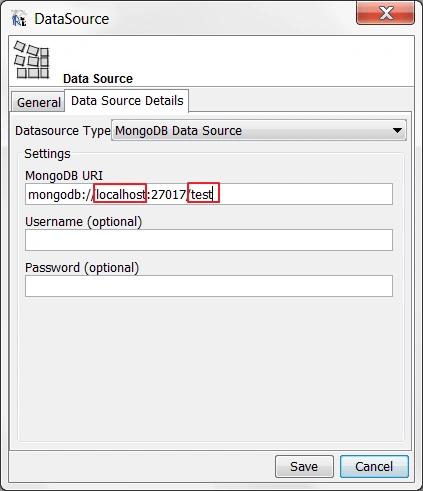Click the stacked blocks Data Source icon
Screen dimensions: 423x491
coord(32,60)
